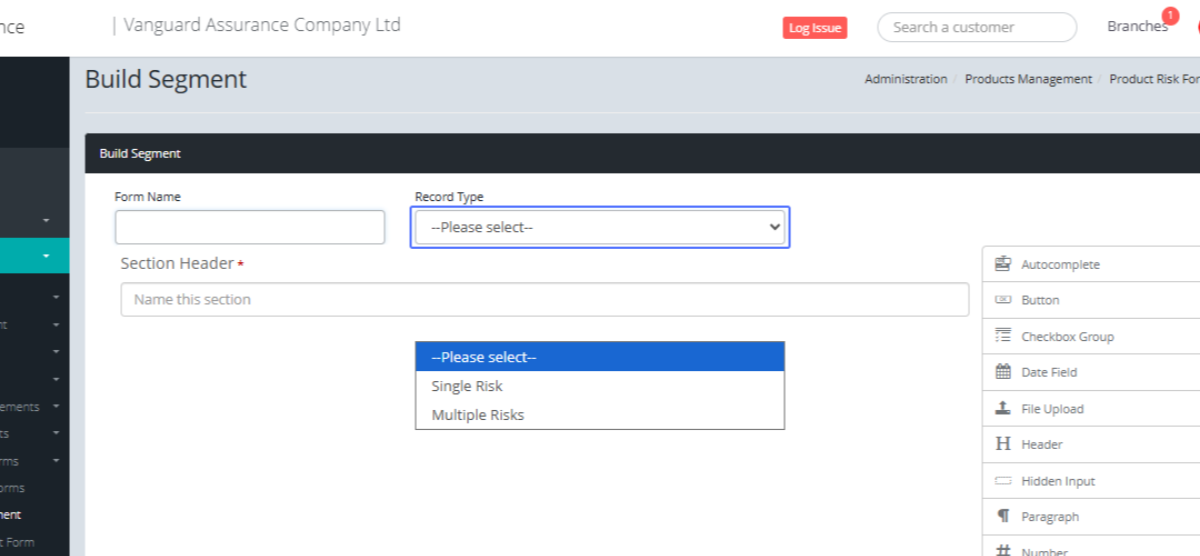Click the Form Name text field

point(249,227)
